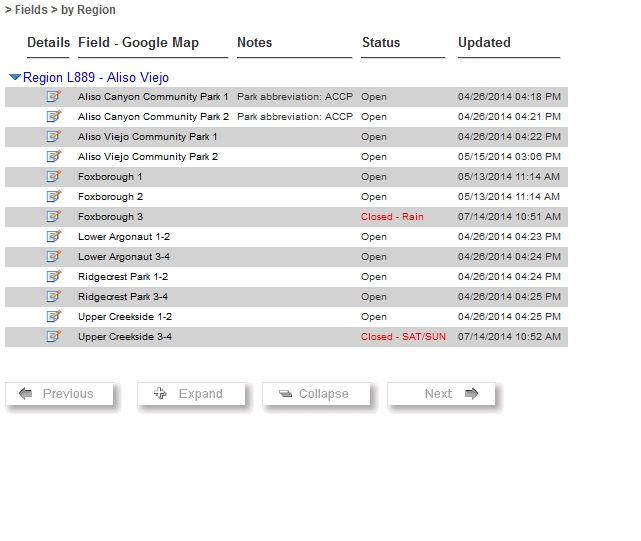Viewport: 641px width, 541px height.
Task: Click edit details icon for Foxborough 3
Action: click(54, 217)
